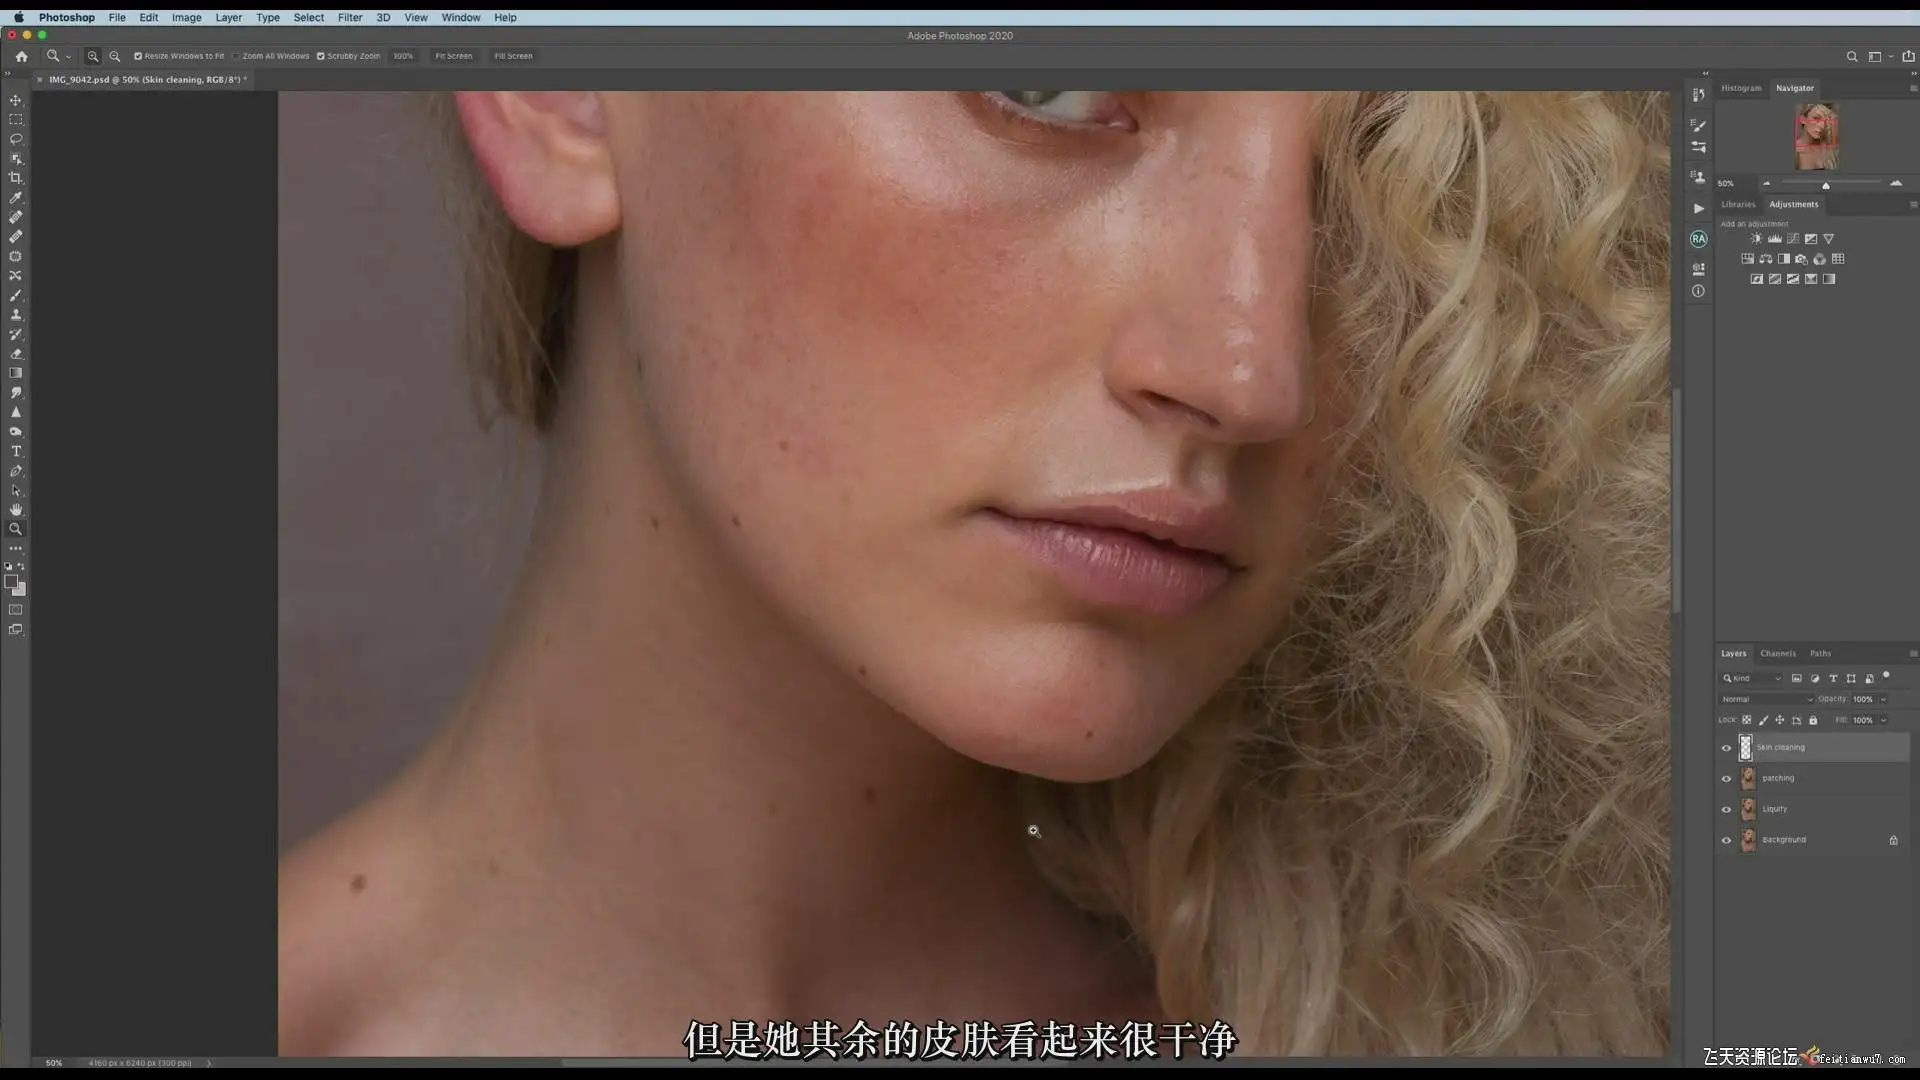Filter layers by pixel layers
The height and width of the screenshot is (1080, 1920).
pos(1796,678)
